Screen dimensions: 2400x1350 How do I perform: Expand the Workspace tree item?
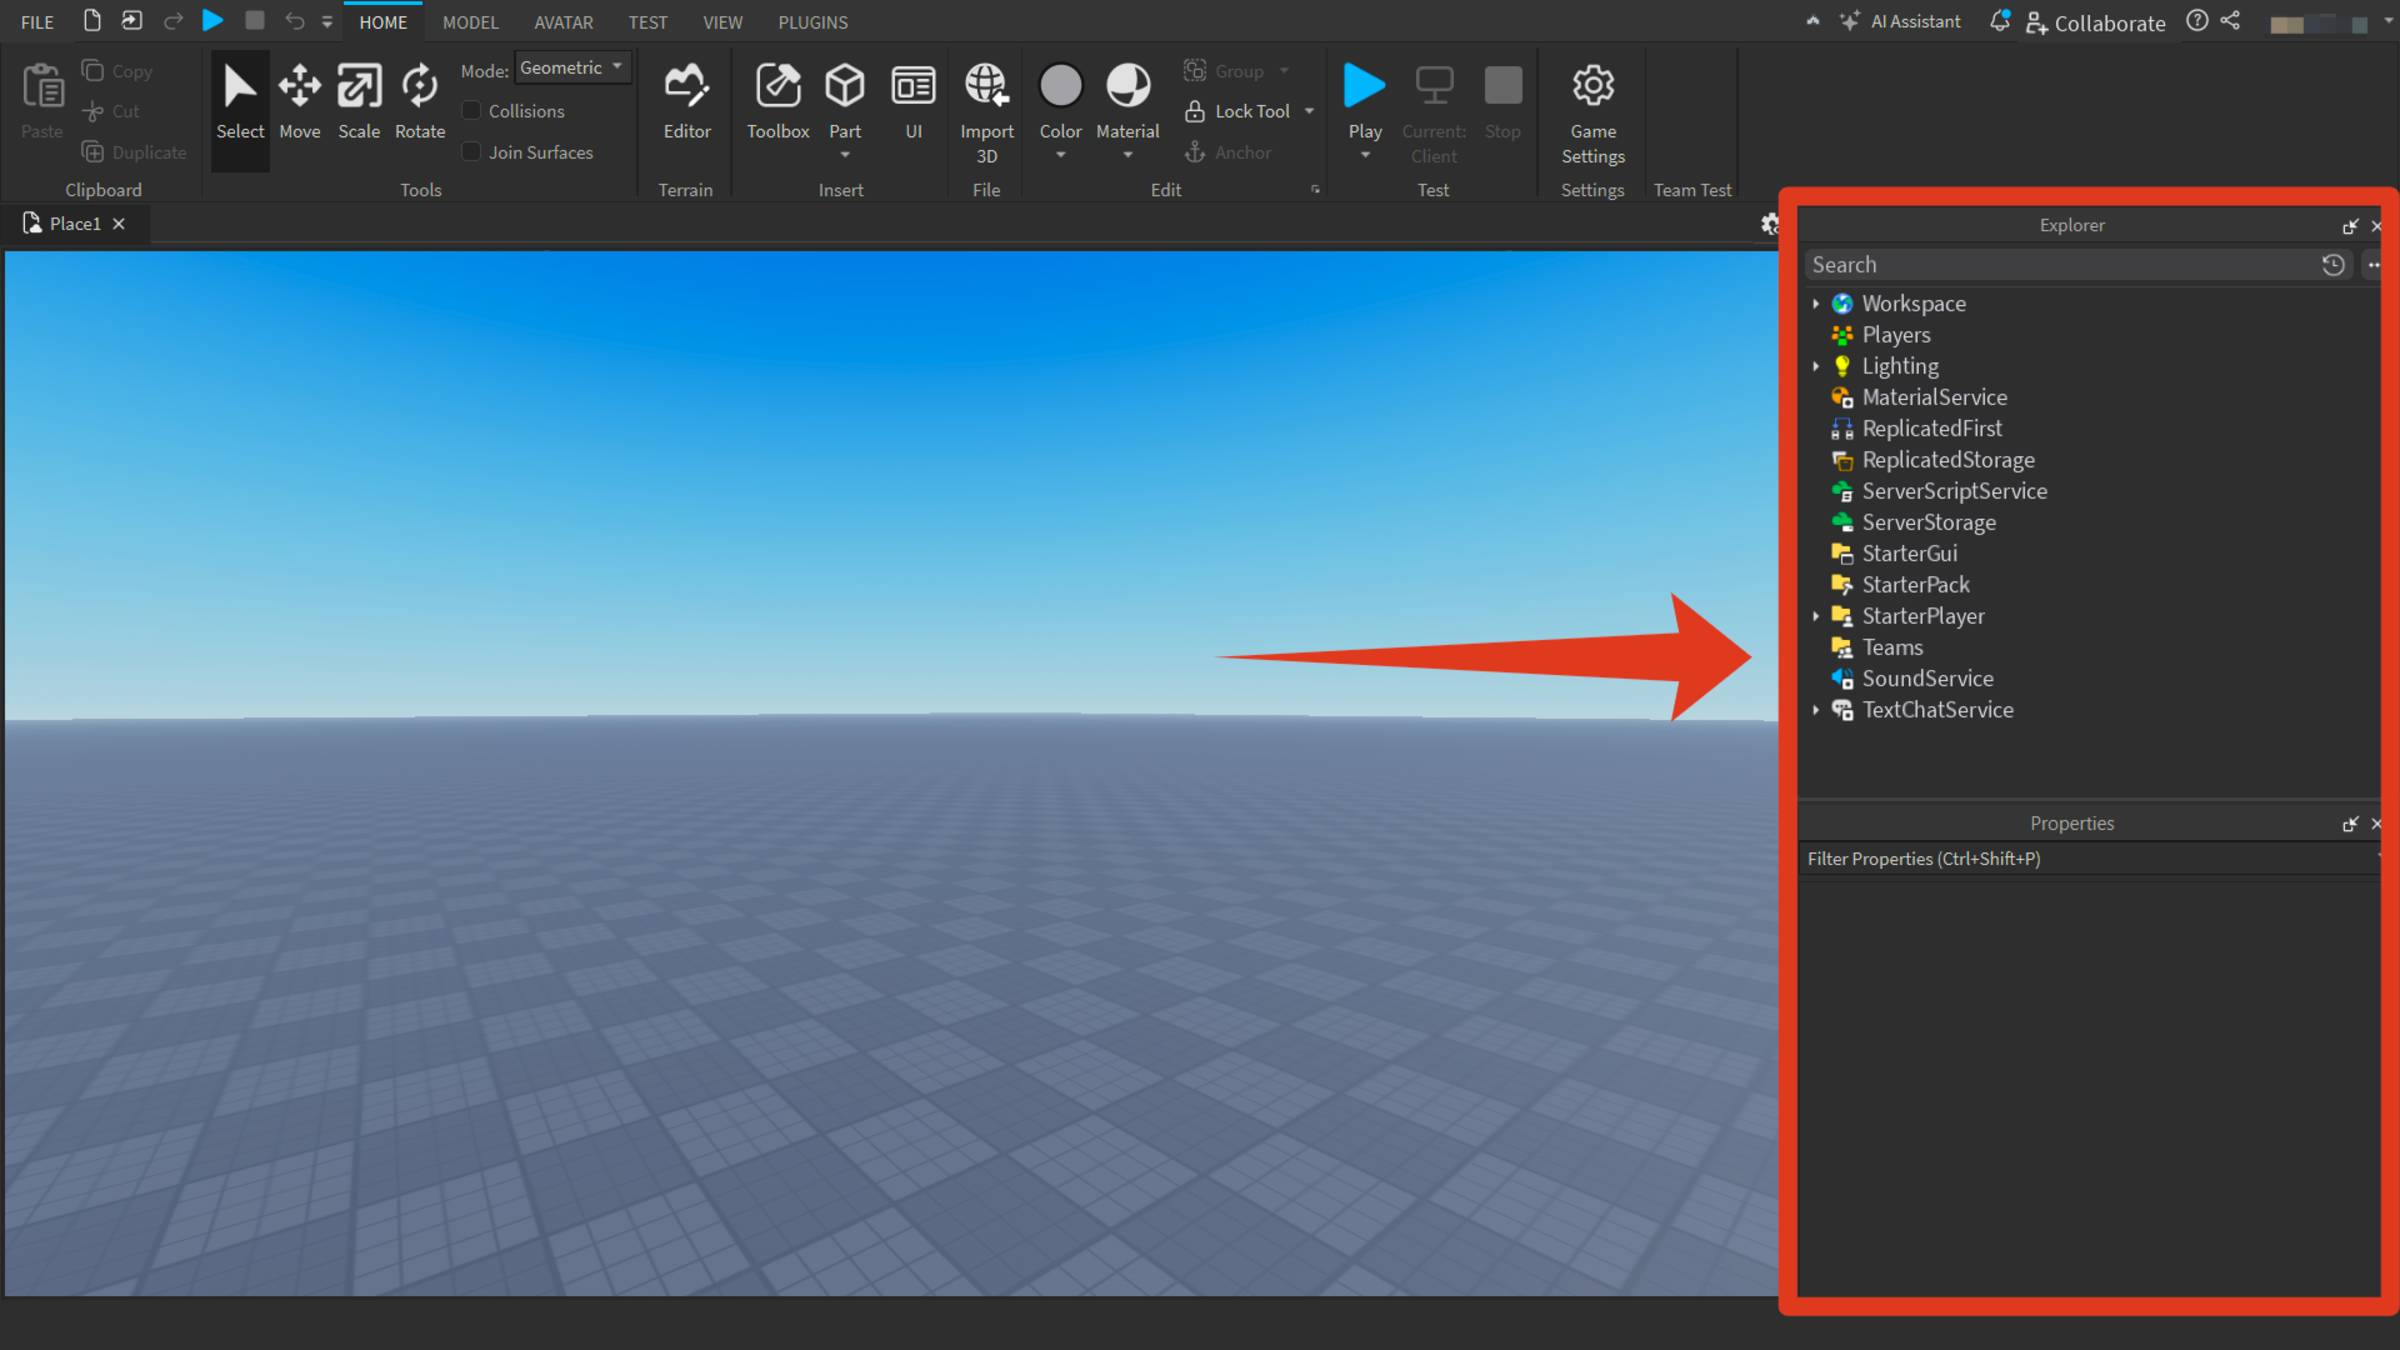1817,303
